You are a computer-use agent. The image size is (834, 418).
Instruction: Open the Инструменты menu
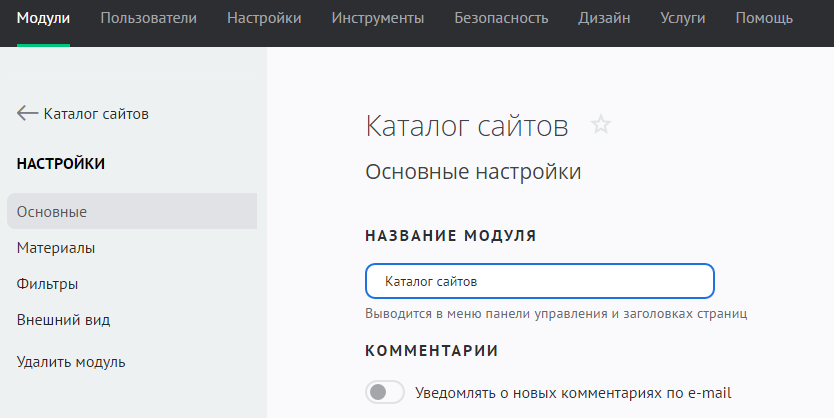click(377, 18)
